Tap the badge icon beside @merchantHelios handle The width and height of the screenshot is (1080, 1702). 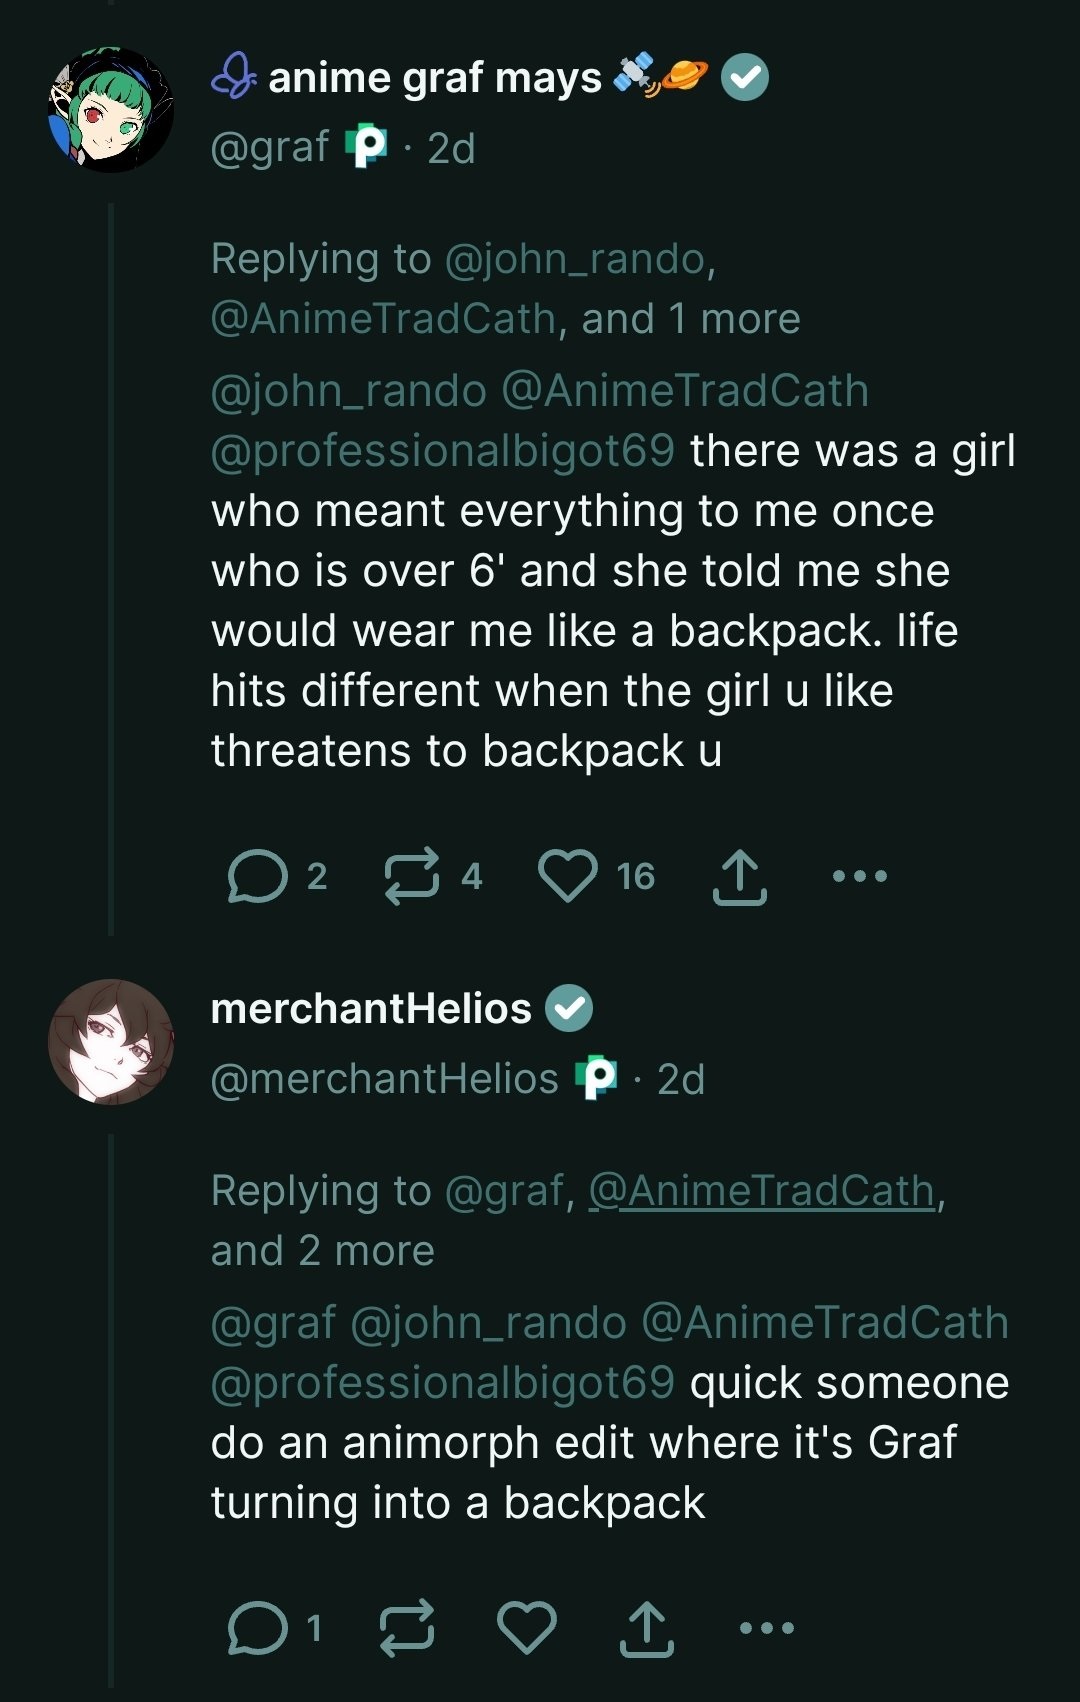(x=597, y=1078)
